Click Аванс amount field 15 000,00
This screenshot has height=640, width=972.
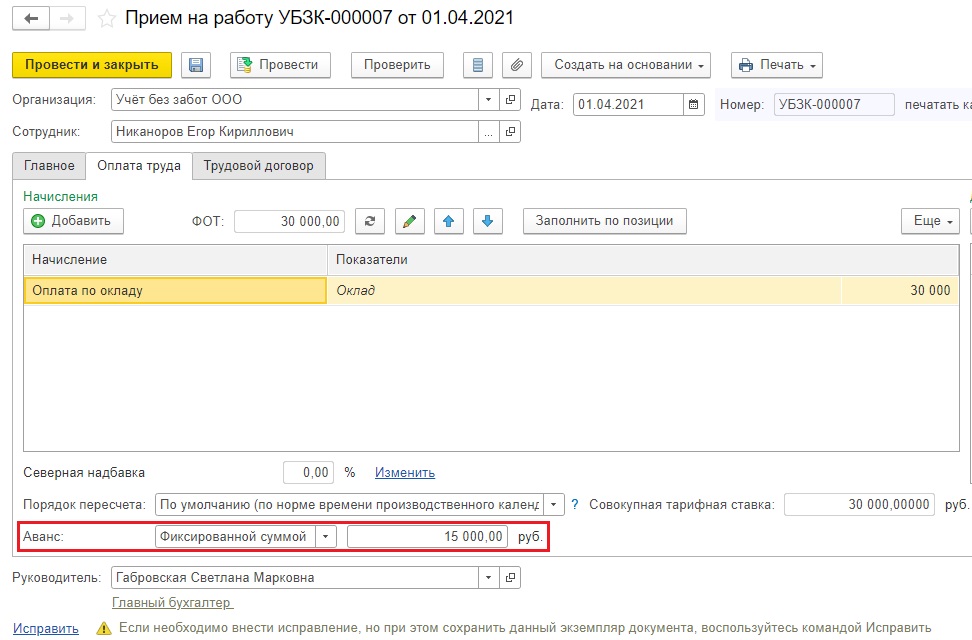point(427,536)
